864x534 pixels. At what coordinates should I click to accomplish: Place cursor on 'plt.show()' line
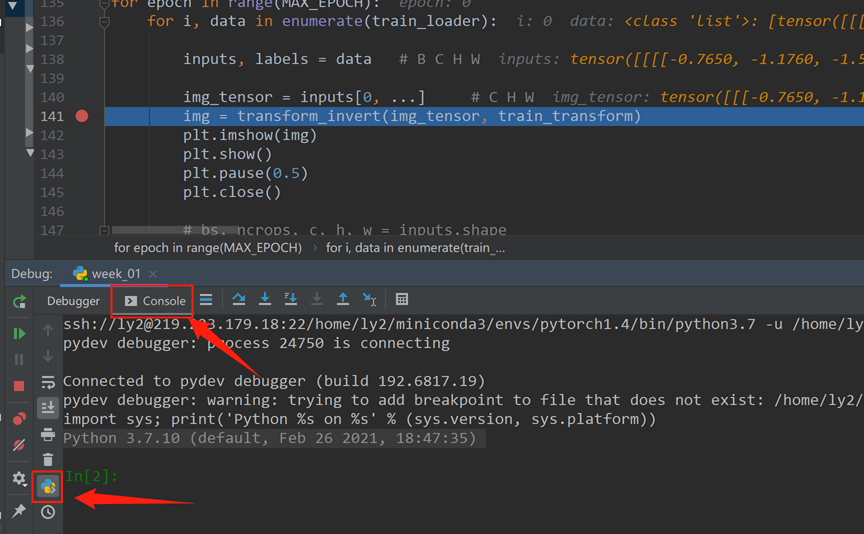coord(228,154)
